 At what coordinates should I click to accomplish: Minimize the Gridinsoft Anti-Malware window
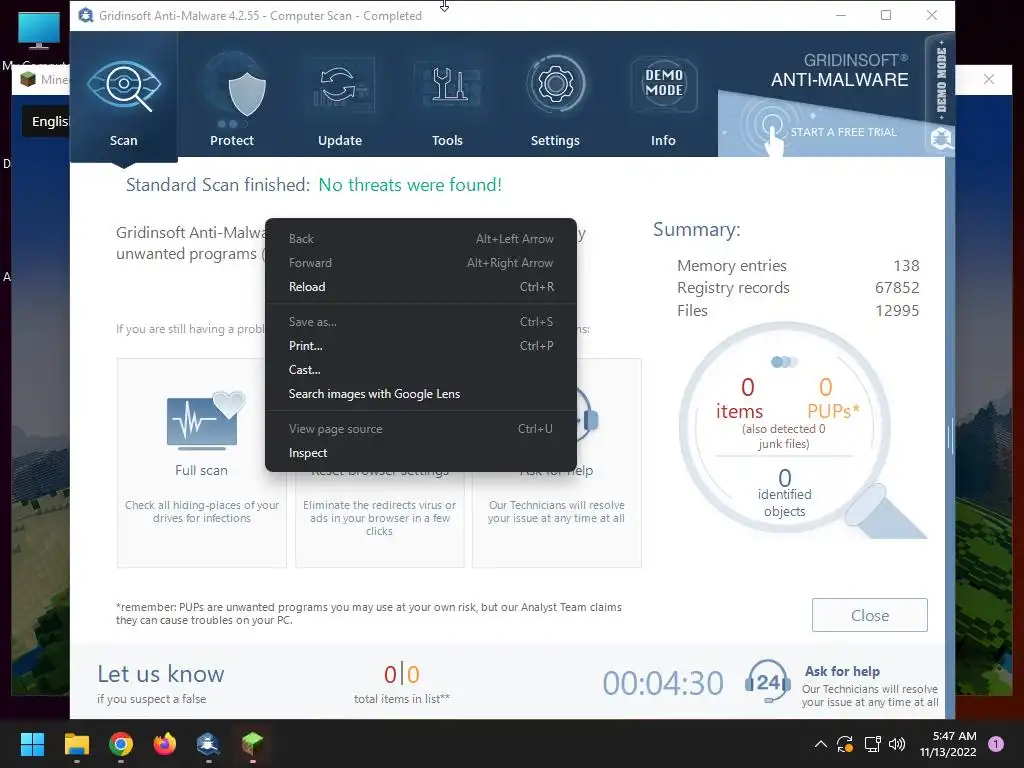(841, 15)
